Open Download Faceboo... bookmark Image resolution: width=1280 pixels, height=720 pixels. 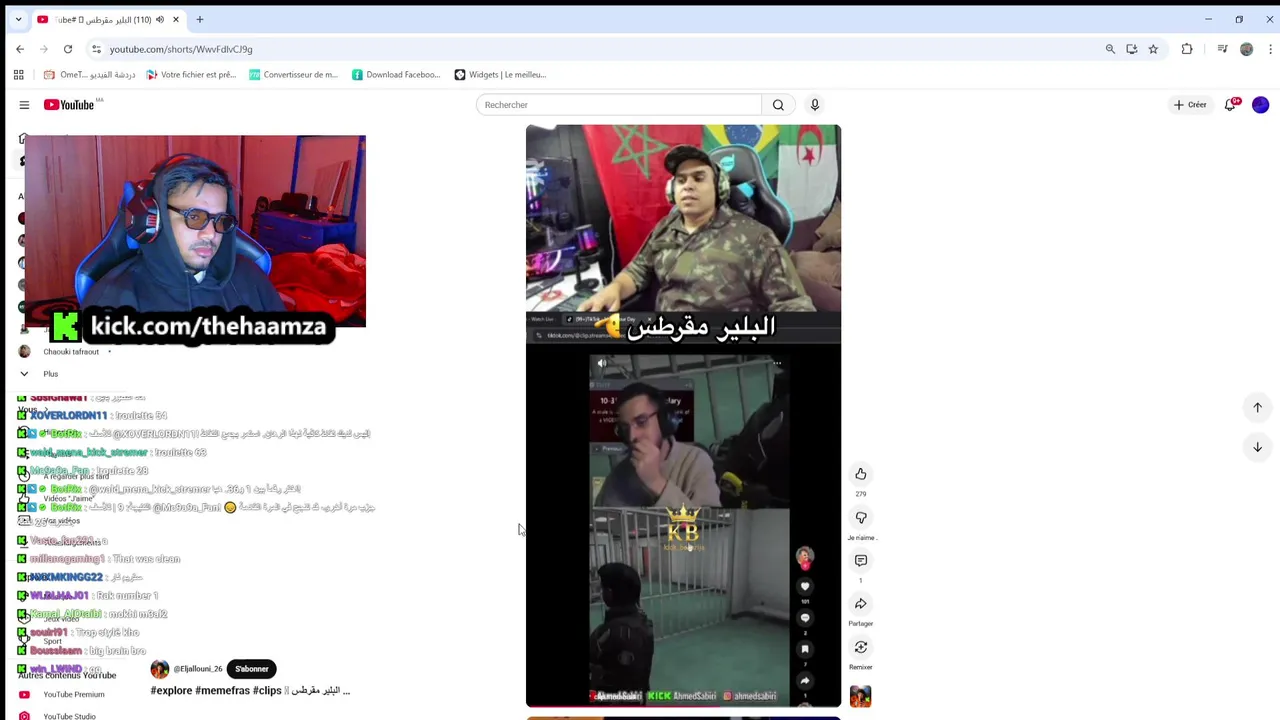(396, 75)
